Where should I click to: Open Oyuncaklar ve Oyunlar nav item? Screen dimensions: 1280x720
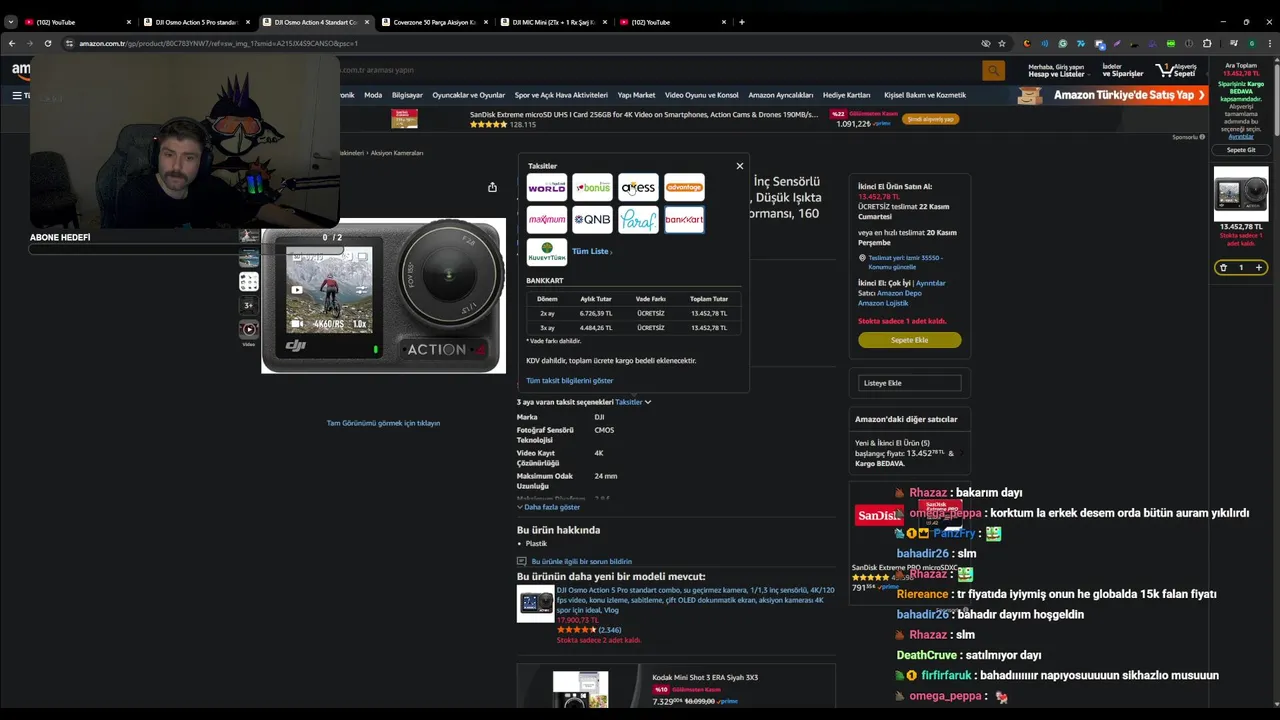[469, 95]
